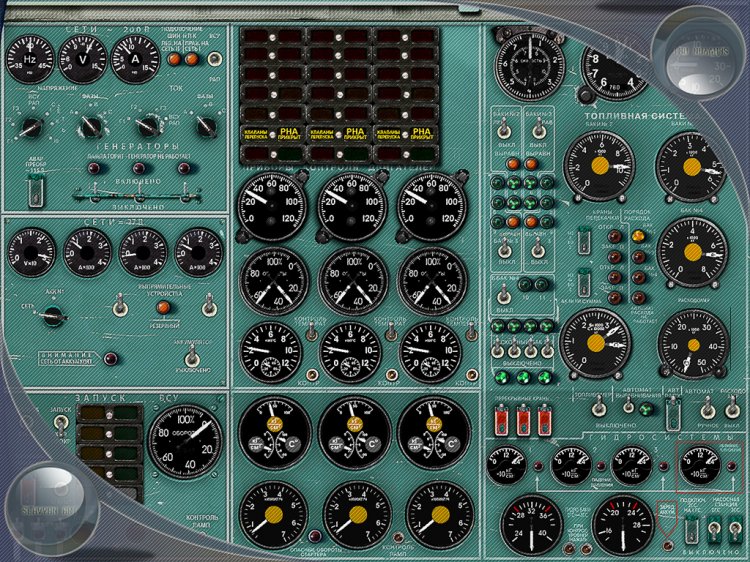This screenshot has height=562, width=750.
Task: Flip the АККУМУЛЯТ ВЫКЛЮЧЕНО battery toggle
Action: click(x=192, y=355)
